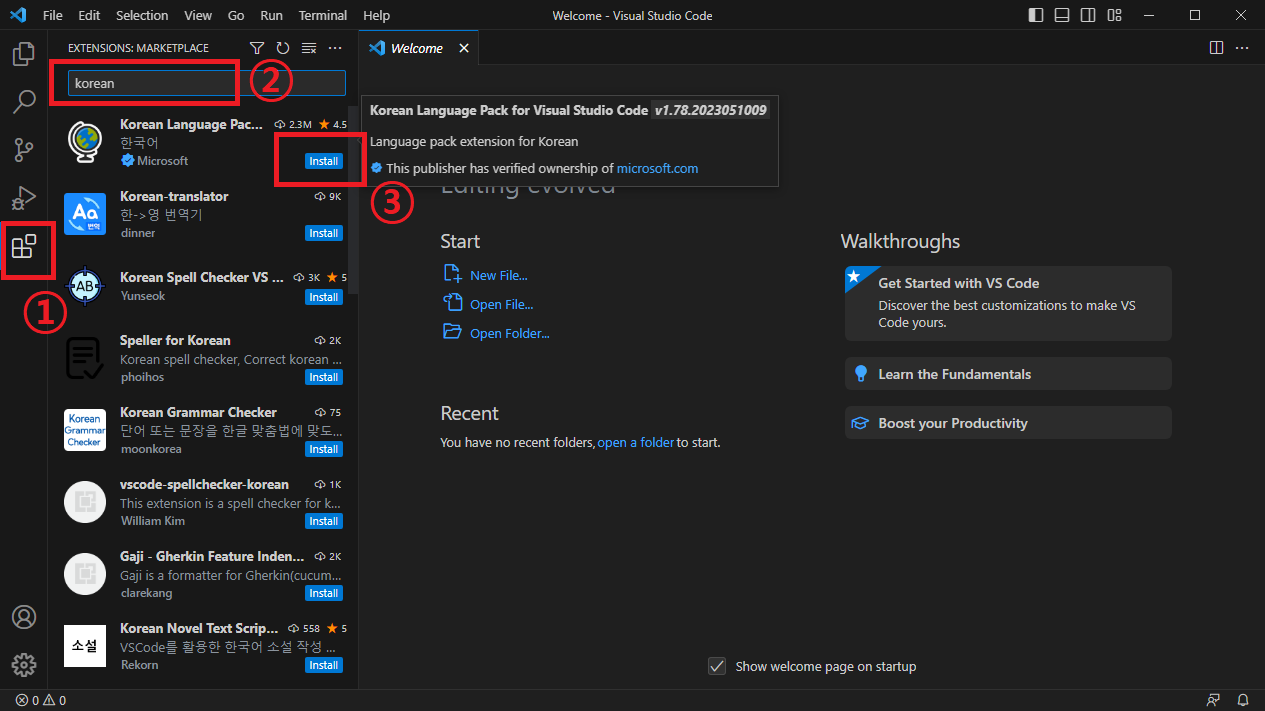Screen dimensions: 1265x711
Task: Open the Run and Debug view
Action: (x=24, y=198)
